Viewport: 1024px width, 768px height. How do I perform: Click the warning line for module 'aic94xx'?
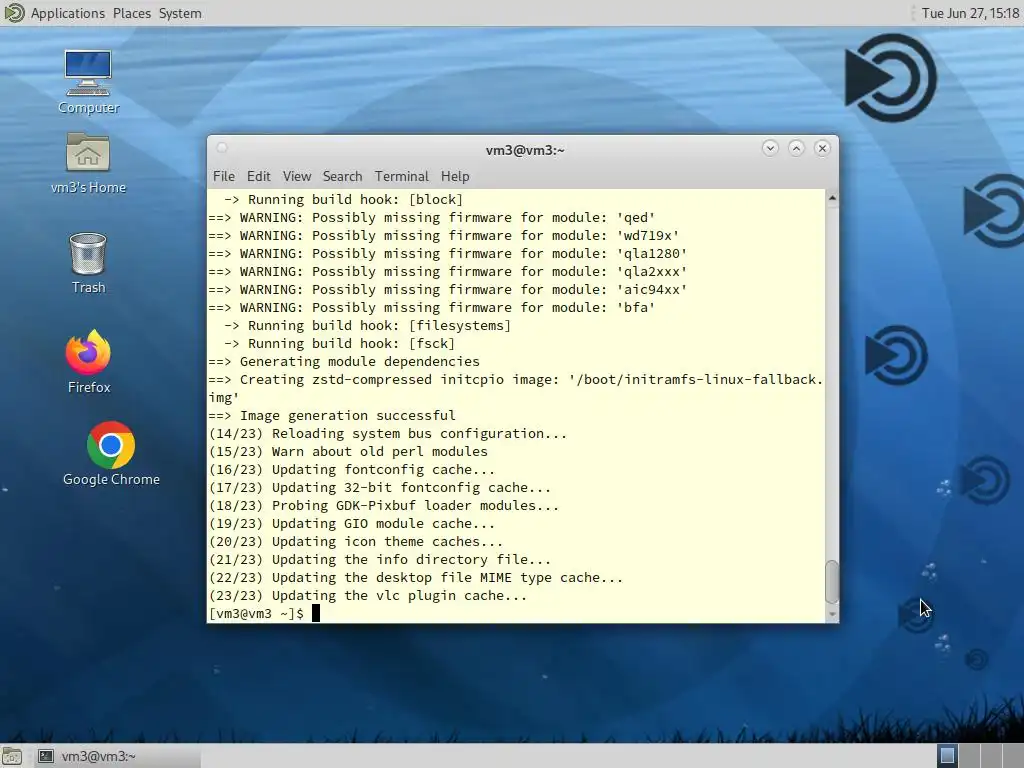447,289
